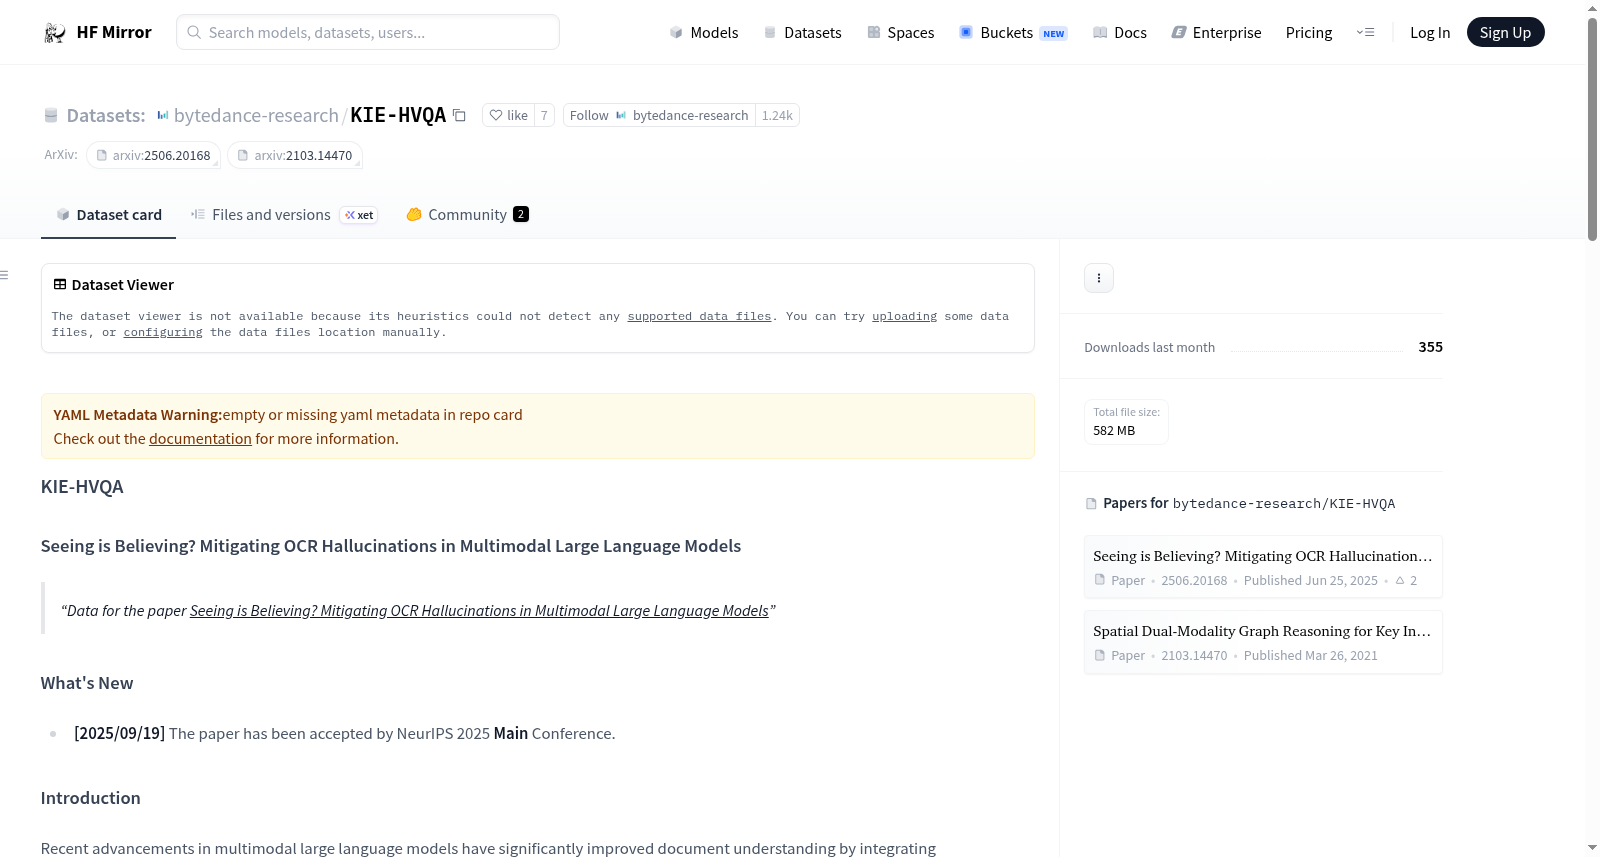Click the HF Mirror logo icon
The image size is (1600, 857).
click(55, 33)
